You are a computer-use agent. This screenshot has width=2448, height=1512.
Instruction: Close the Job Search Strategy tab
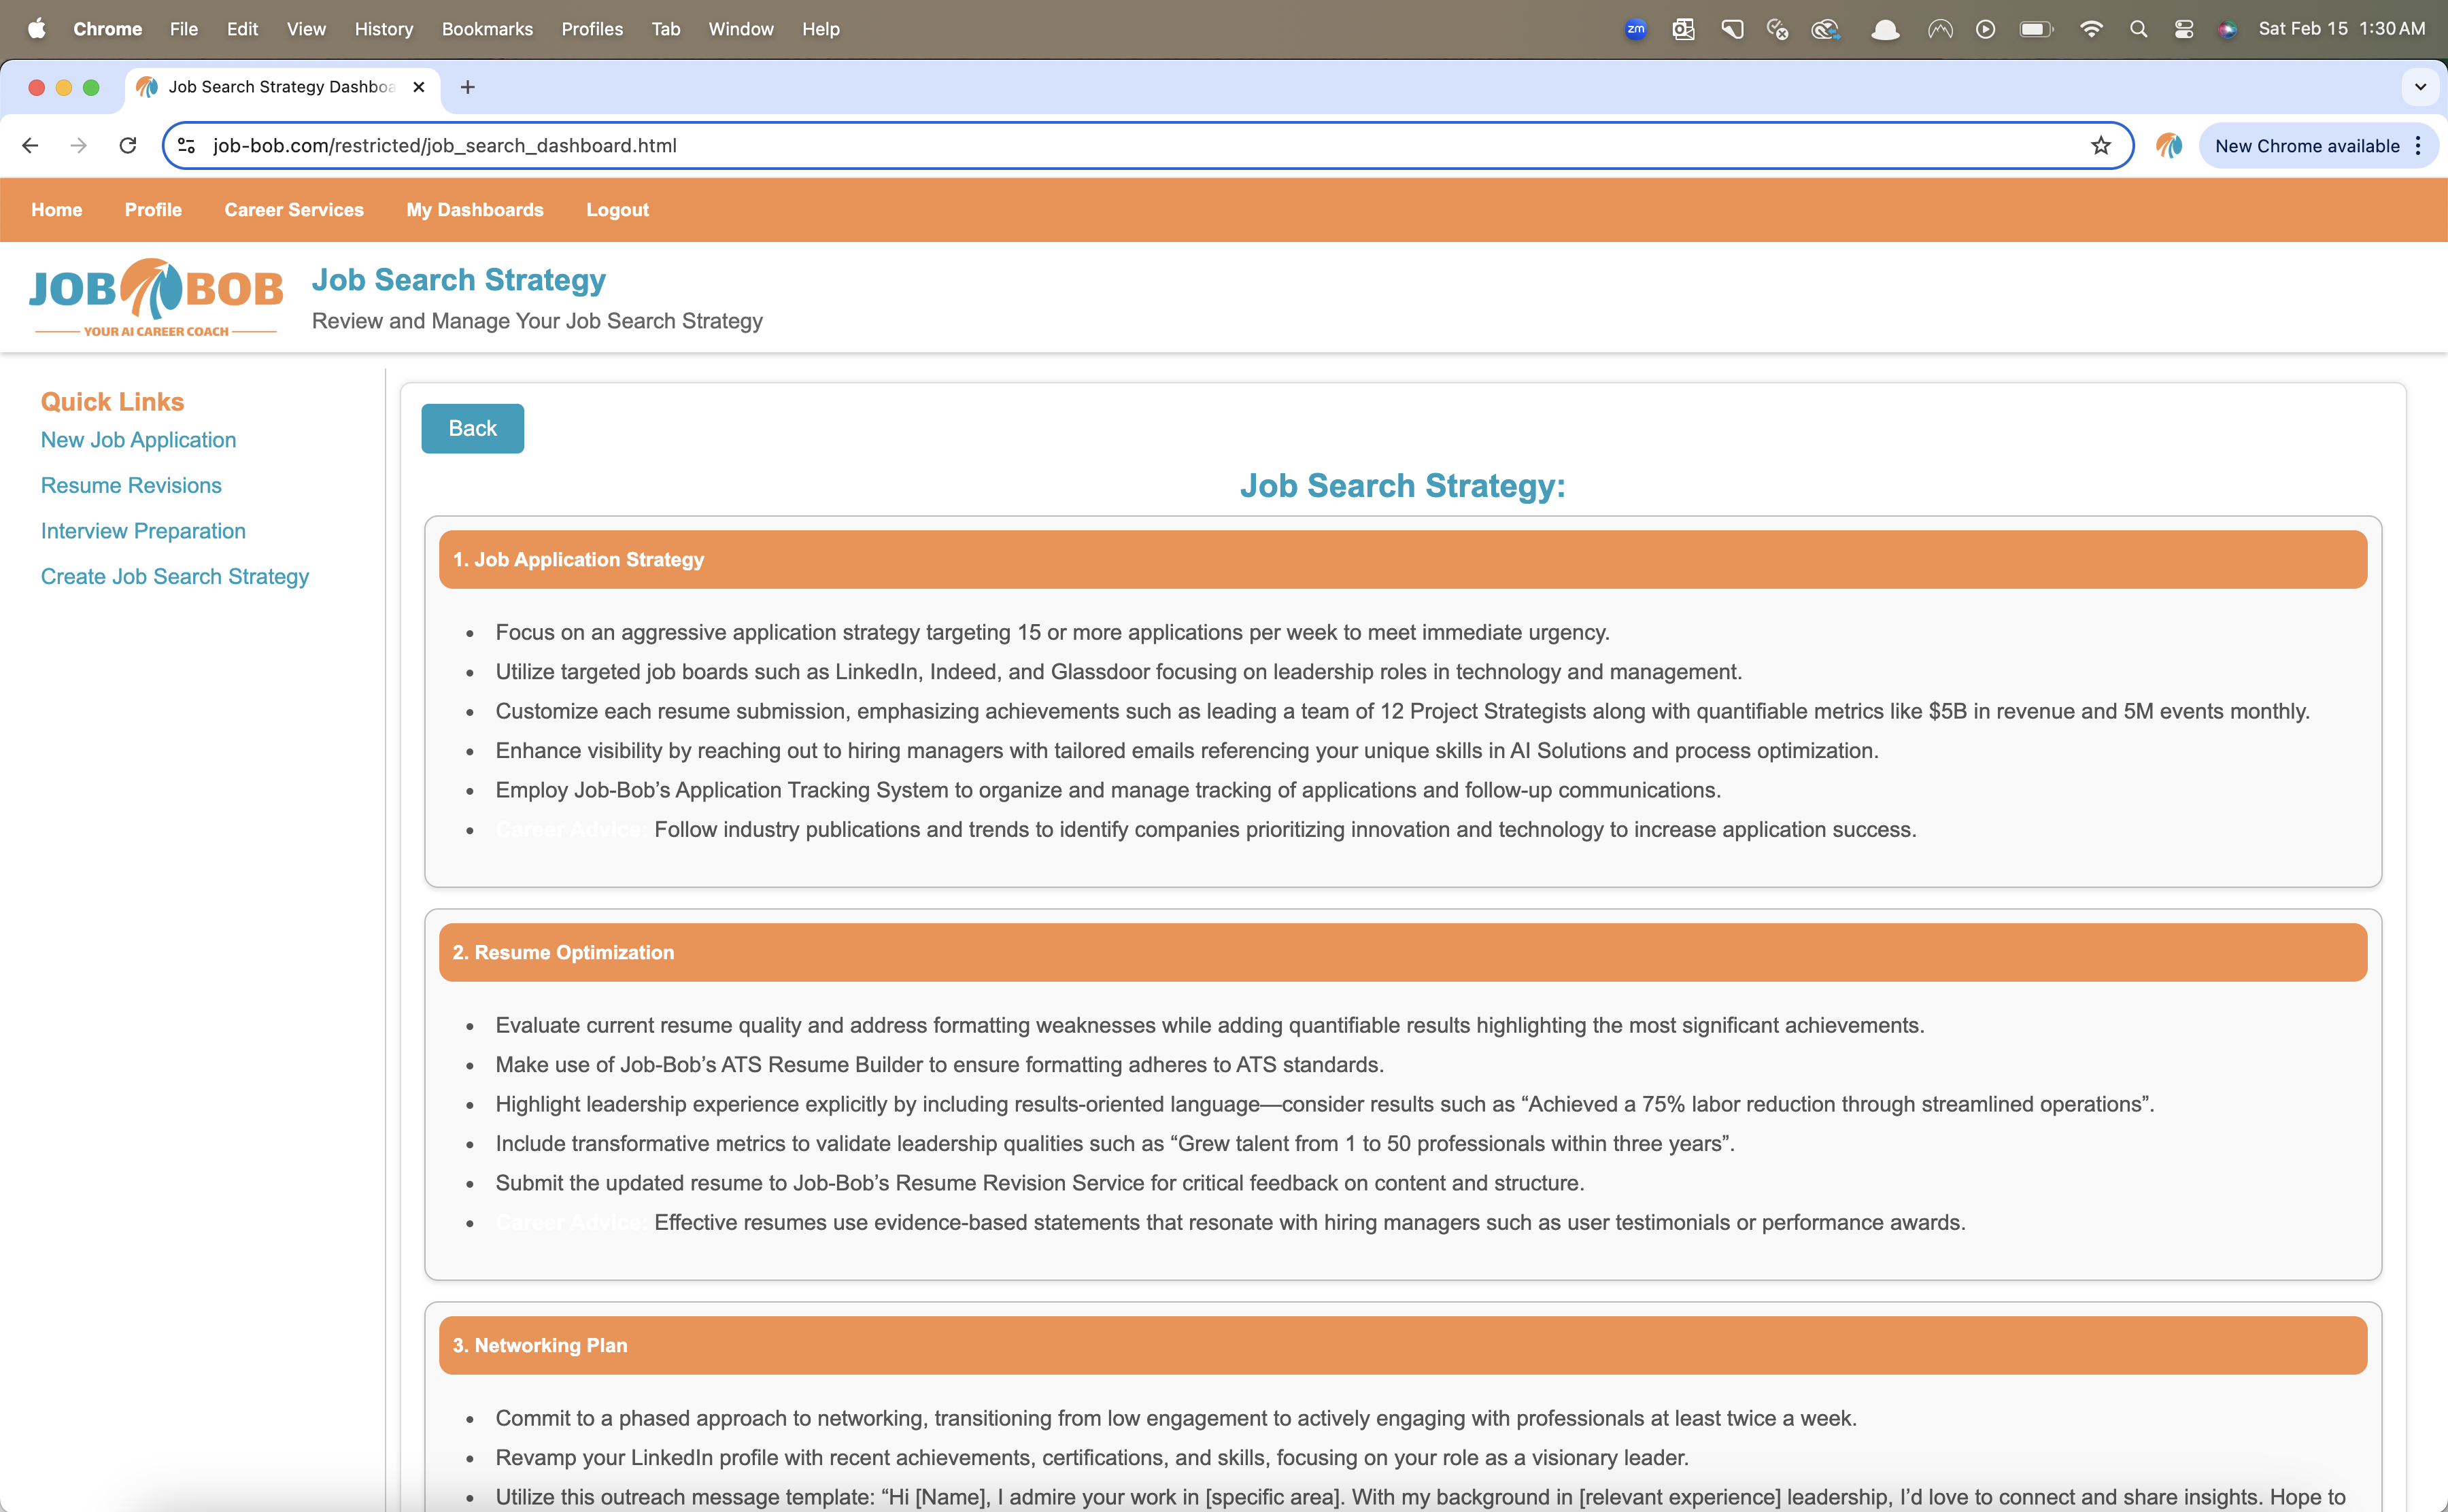pos(419,87)
